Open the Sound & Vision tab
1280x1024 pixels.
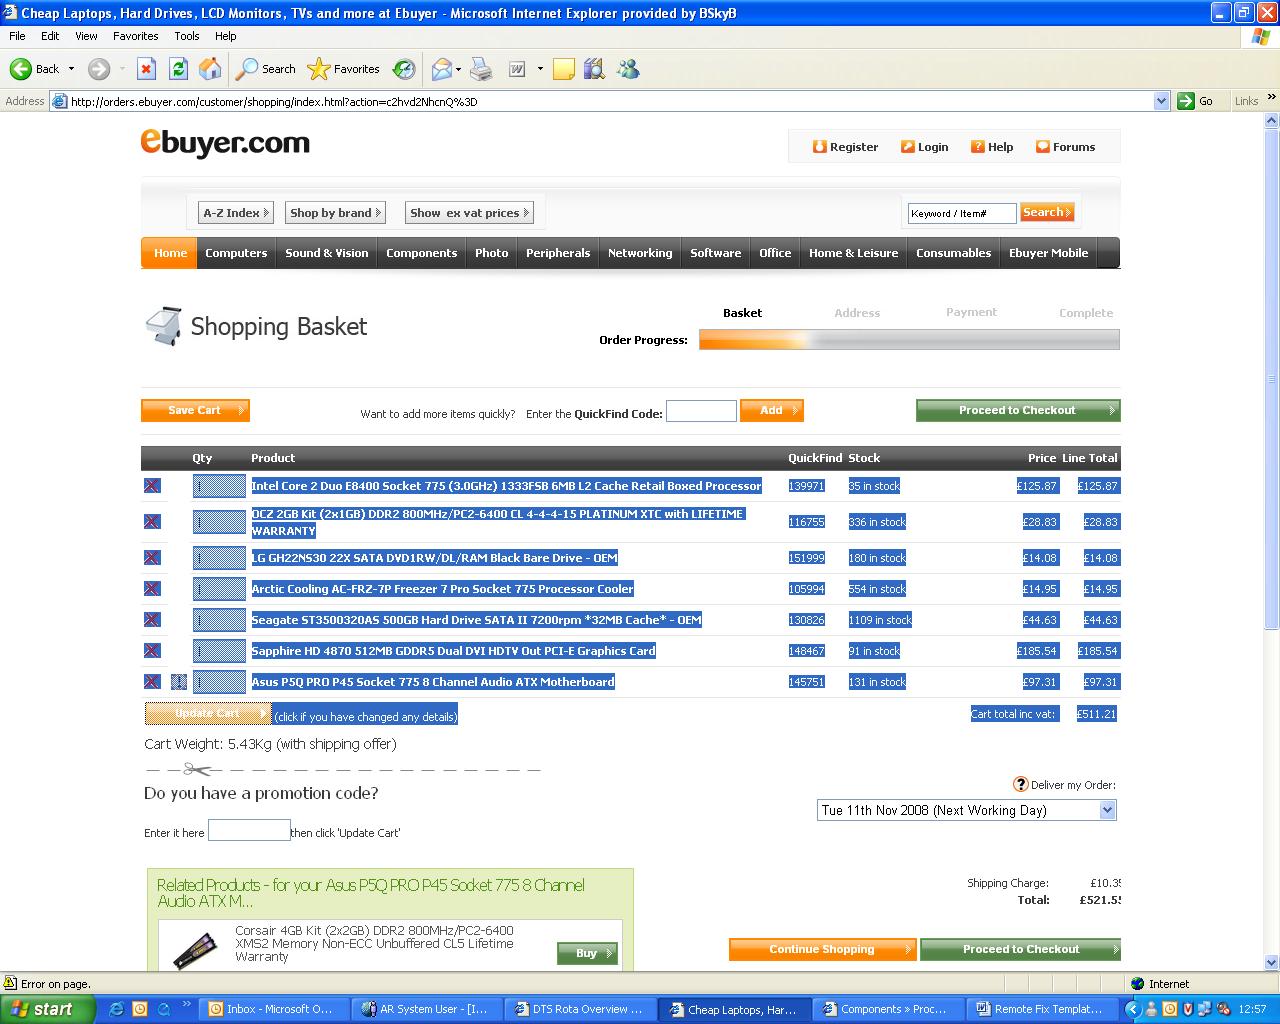(x=327, y=253)
